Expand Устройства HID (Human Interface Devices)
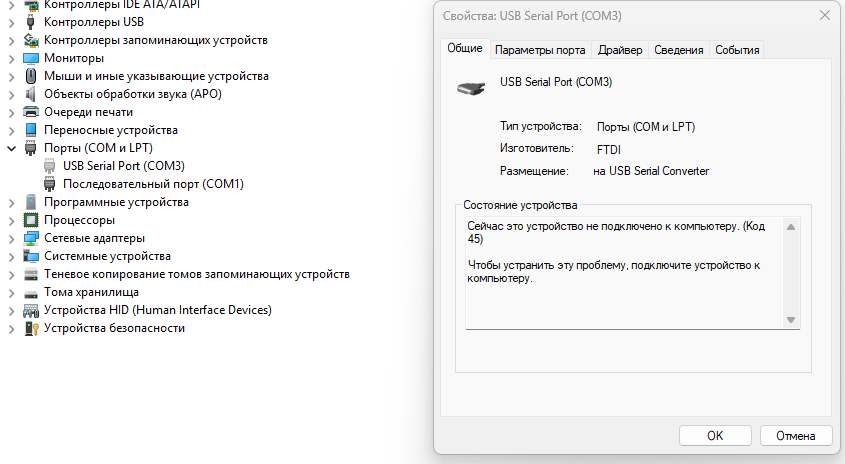The image size is (845, 464). (11, 310)
